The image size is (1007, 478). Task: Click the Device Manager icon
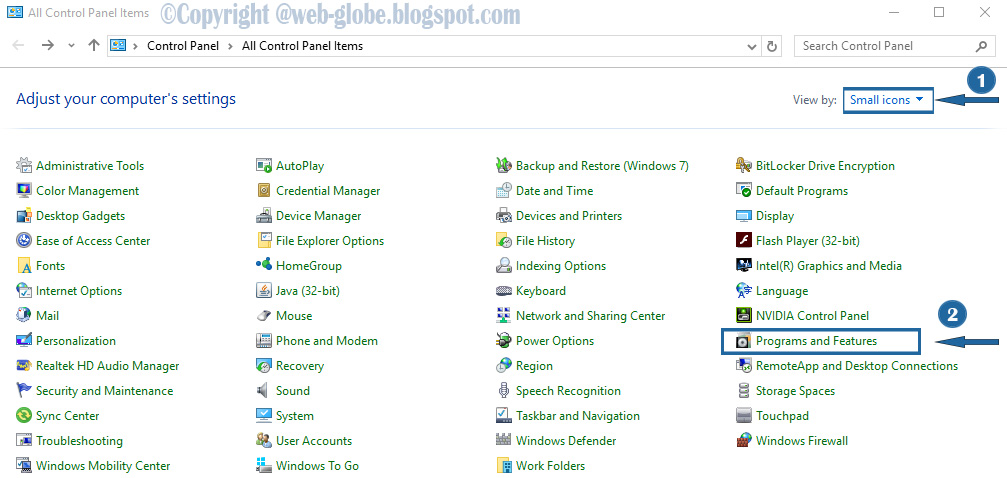[264, 216]
